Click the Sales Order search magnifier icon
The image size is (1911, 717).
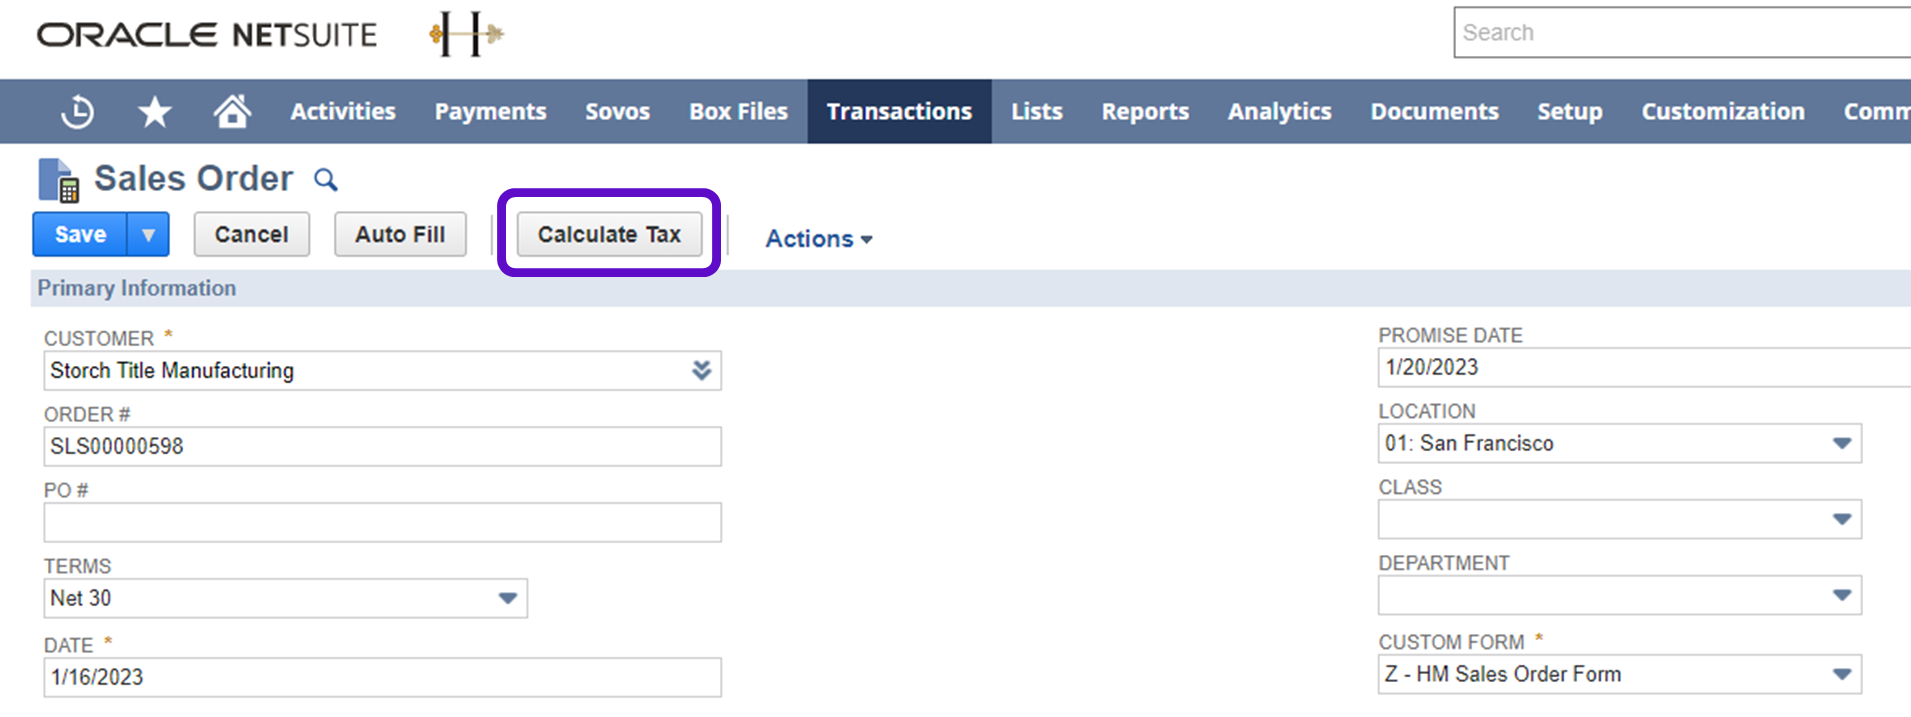(x=326, y=180)
